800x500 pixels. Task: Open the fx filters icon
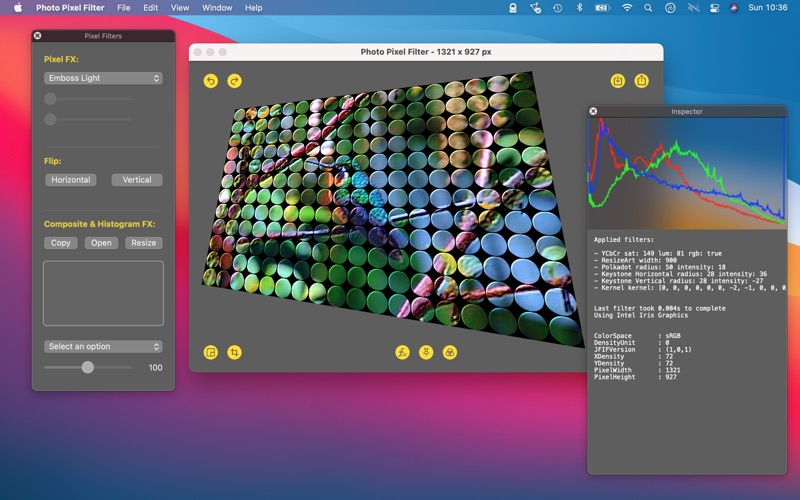point(403,352)
